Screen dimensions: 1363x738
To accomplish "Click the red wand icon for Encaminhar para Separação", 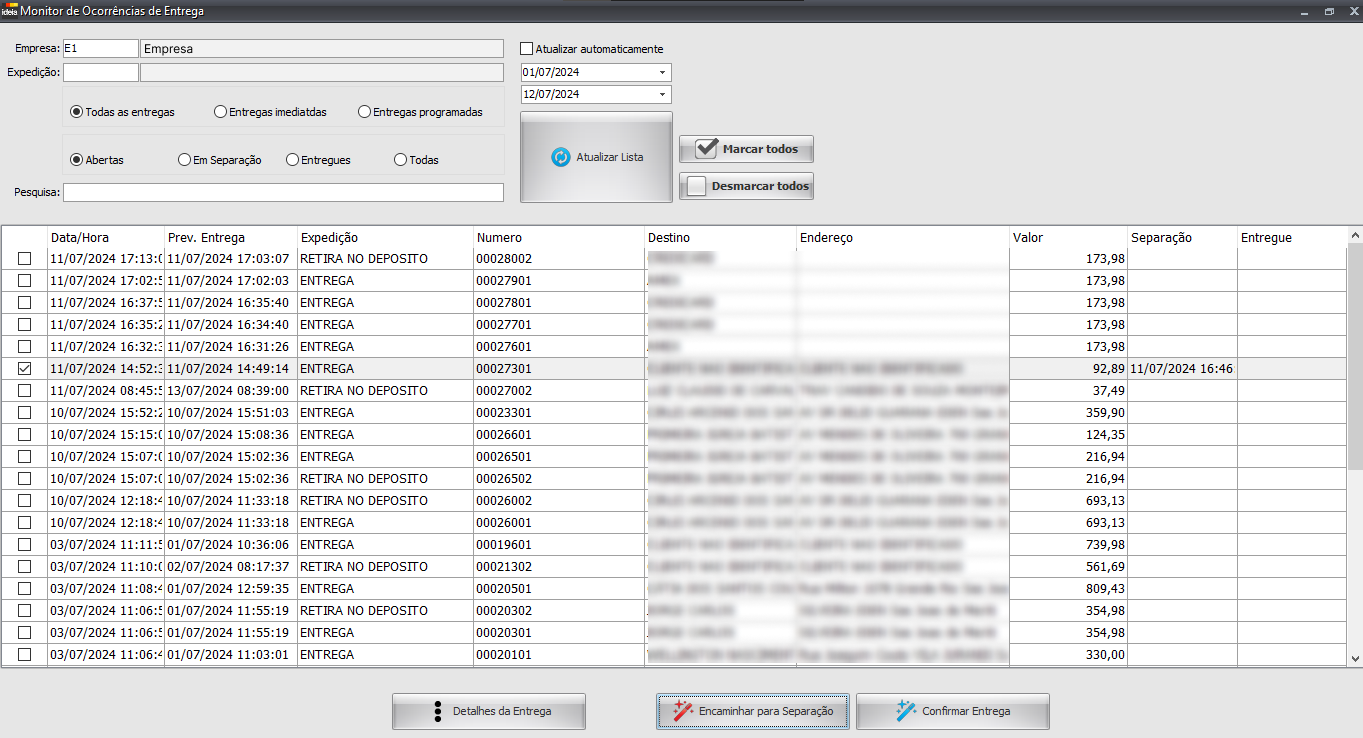I will pos(683,711).
